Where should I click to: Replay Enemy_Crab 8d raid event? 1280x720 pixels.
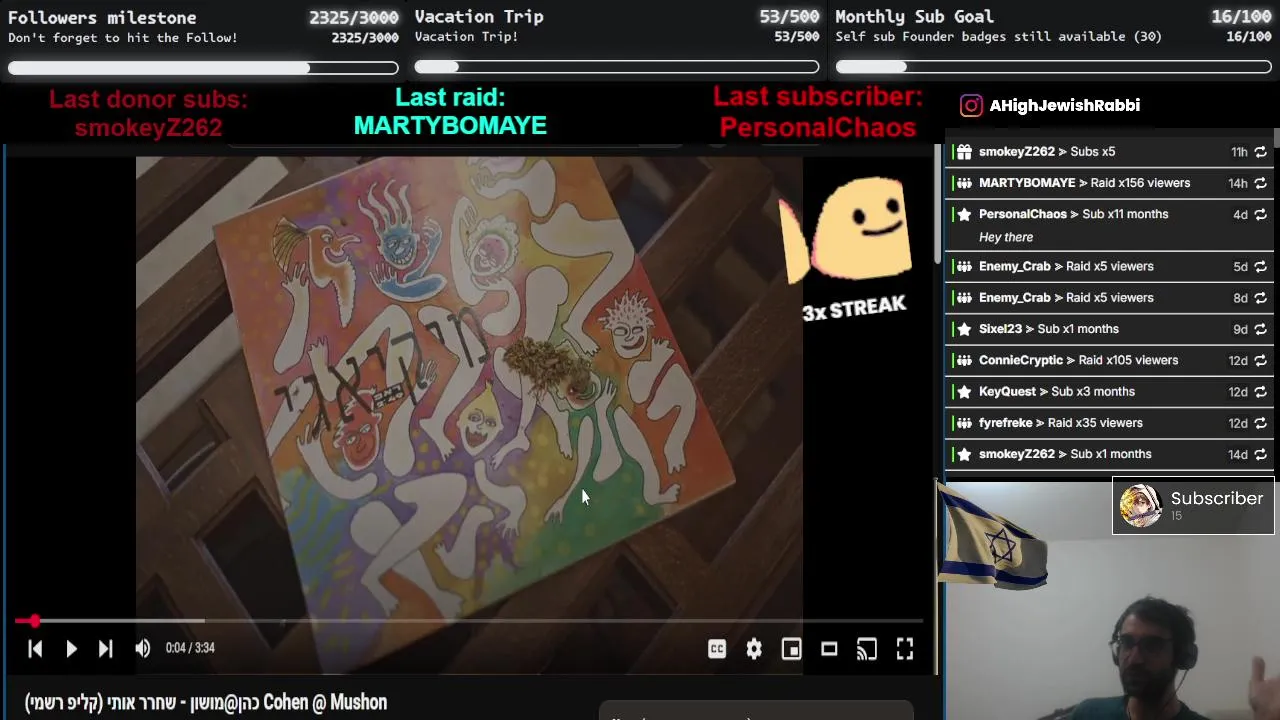point(1260,298)
